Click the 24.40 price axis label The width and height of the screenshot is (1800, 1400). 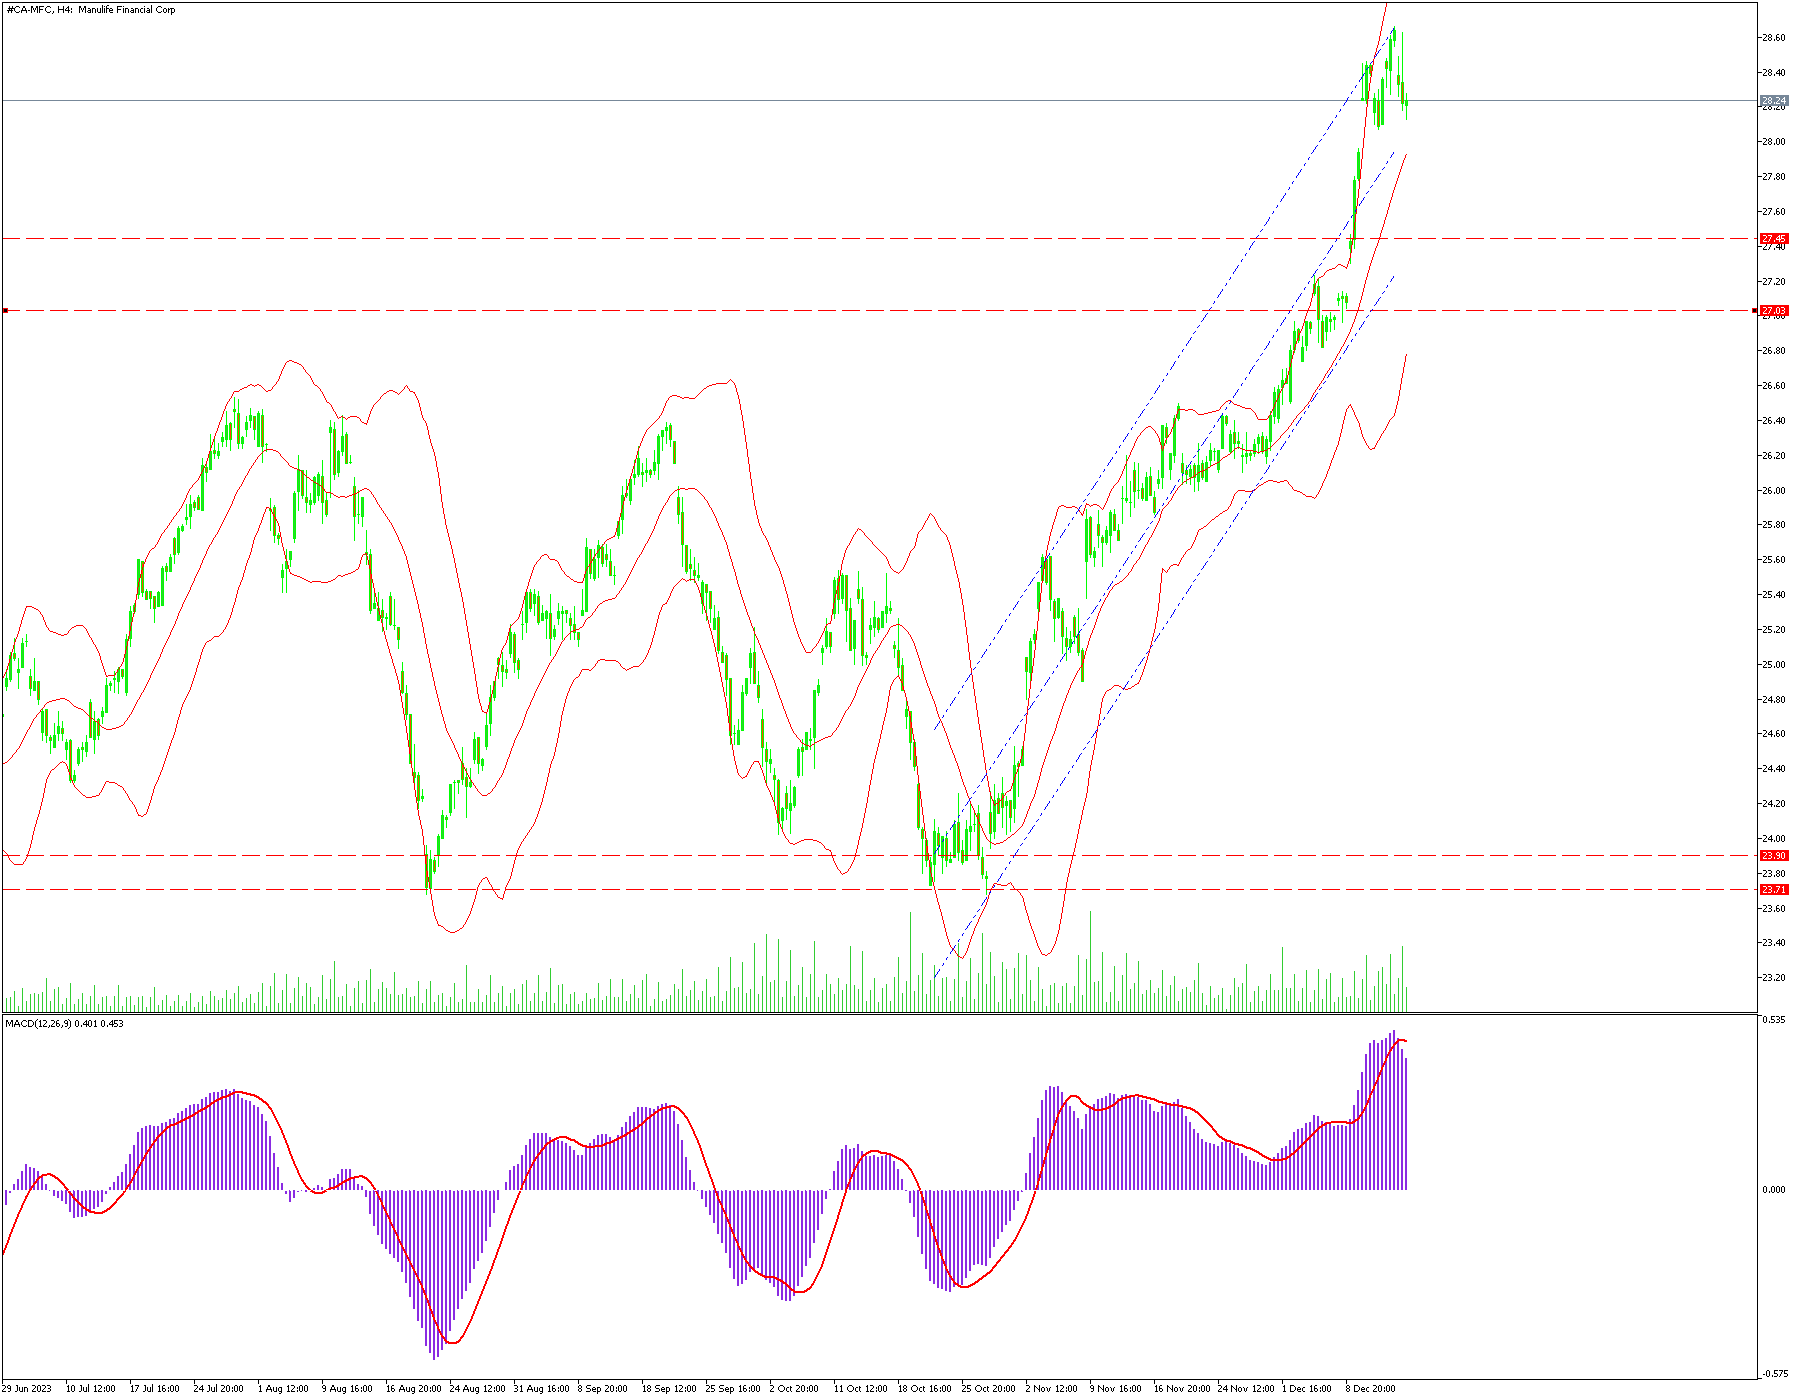pyautogui.click(x=1774, y=769)
